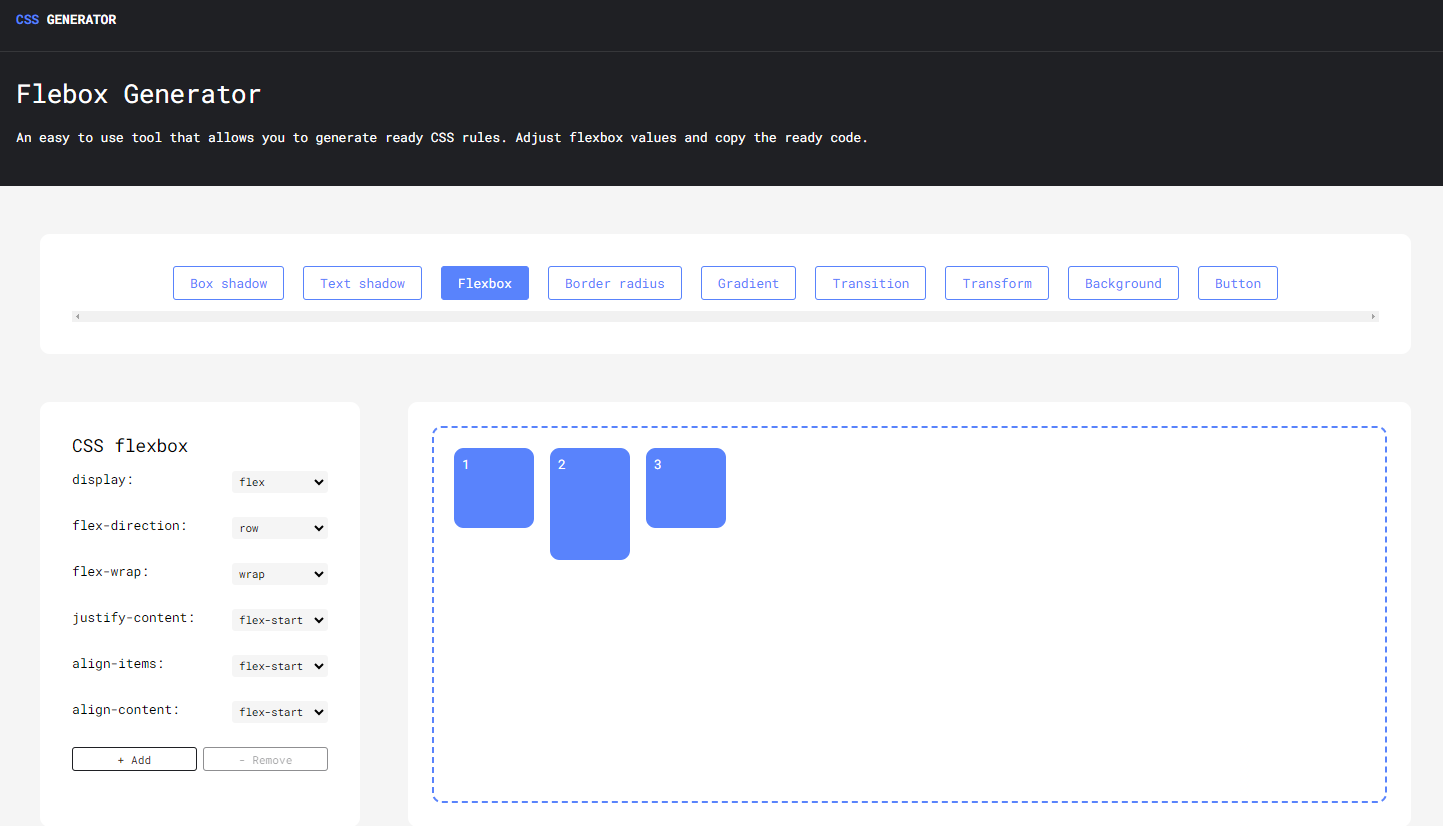Open the align-content dropdown
The image size is (1443, 826).
click(x=280, y=712)
